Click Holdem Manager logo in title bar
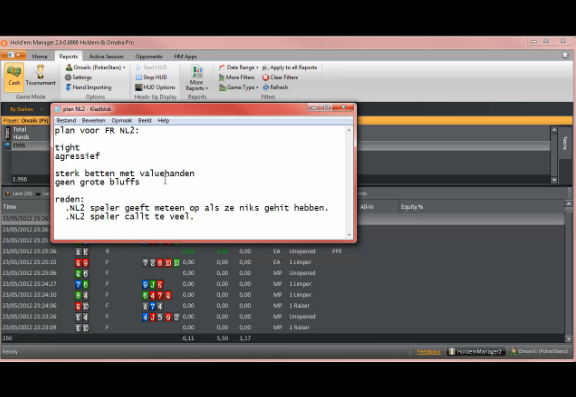 pos(4,43)
